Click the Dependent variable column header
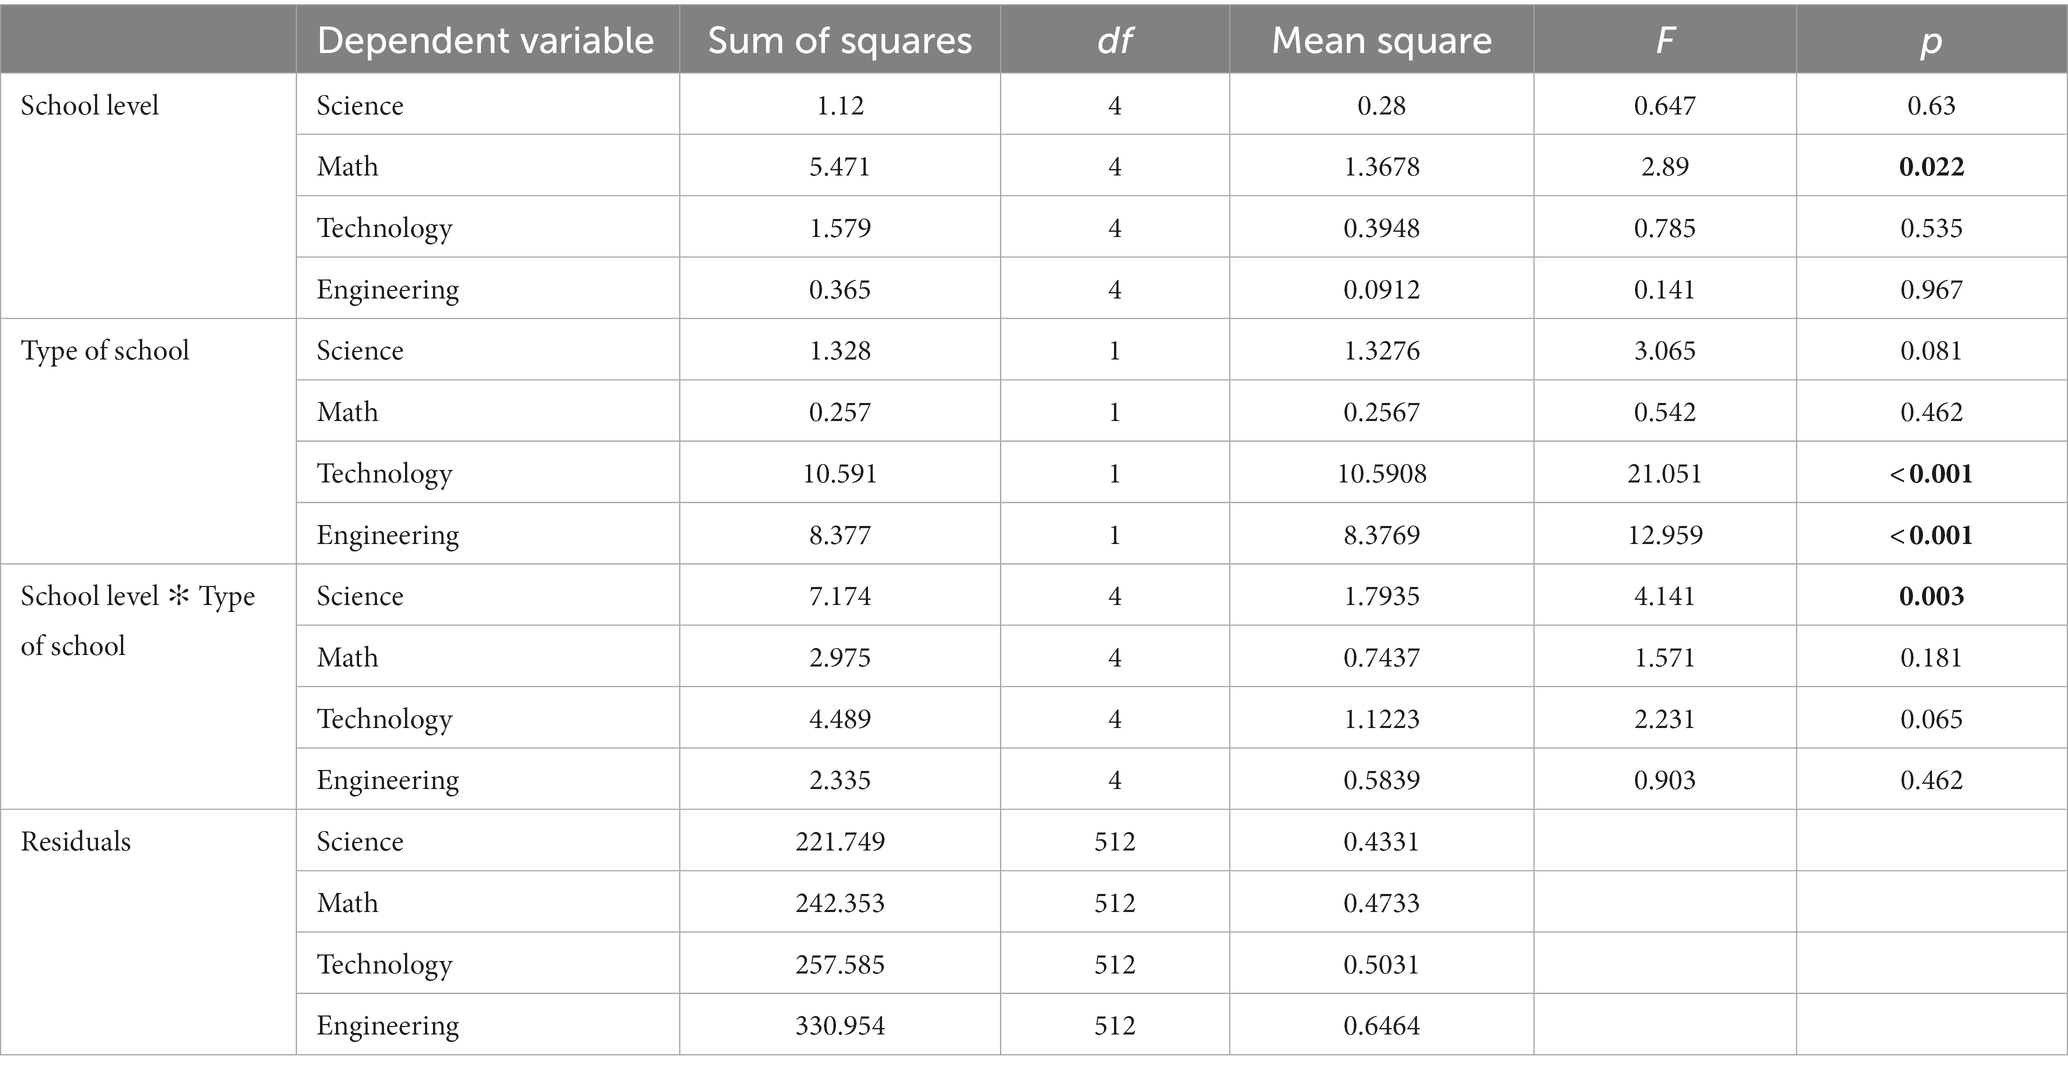 [485, 41]
